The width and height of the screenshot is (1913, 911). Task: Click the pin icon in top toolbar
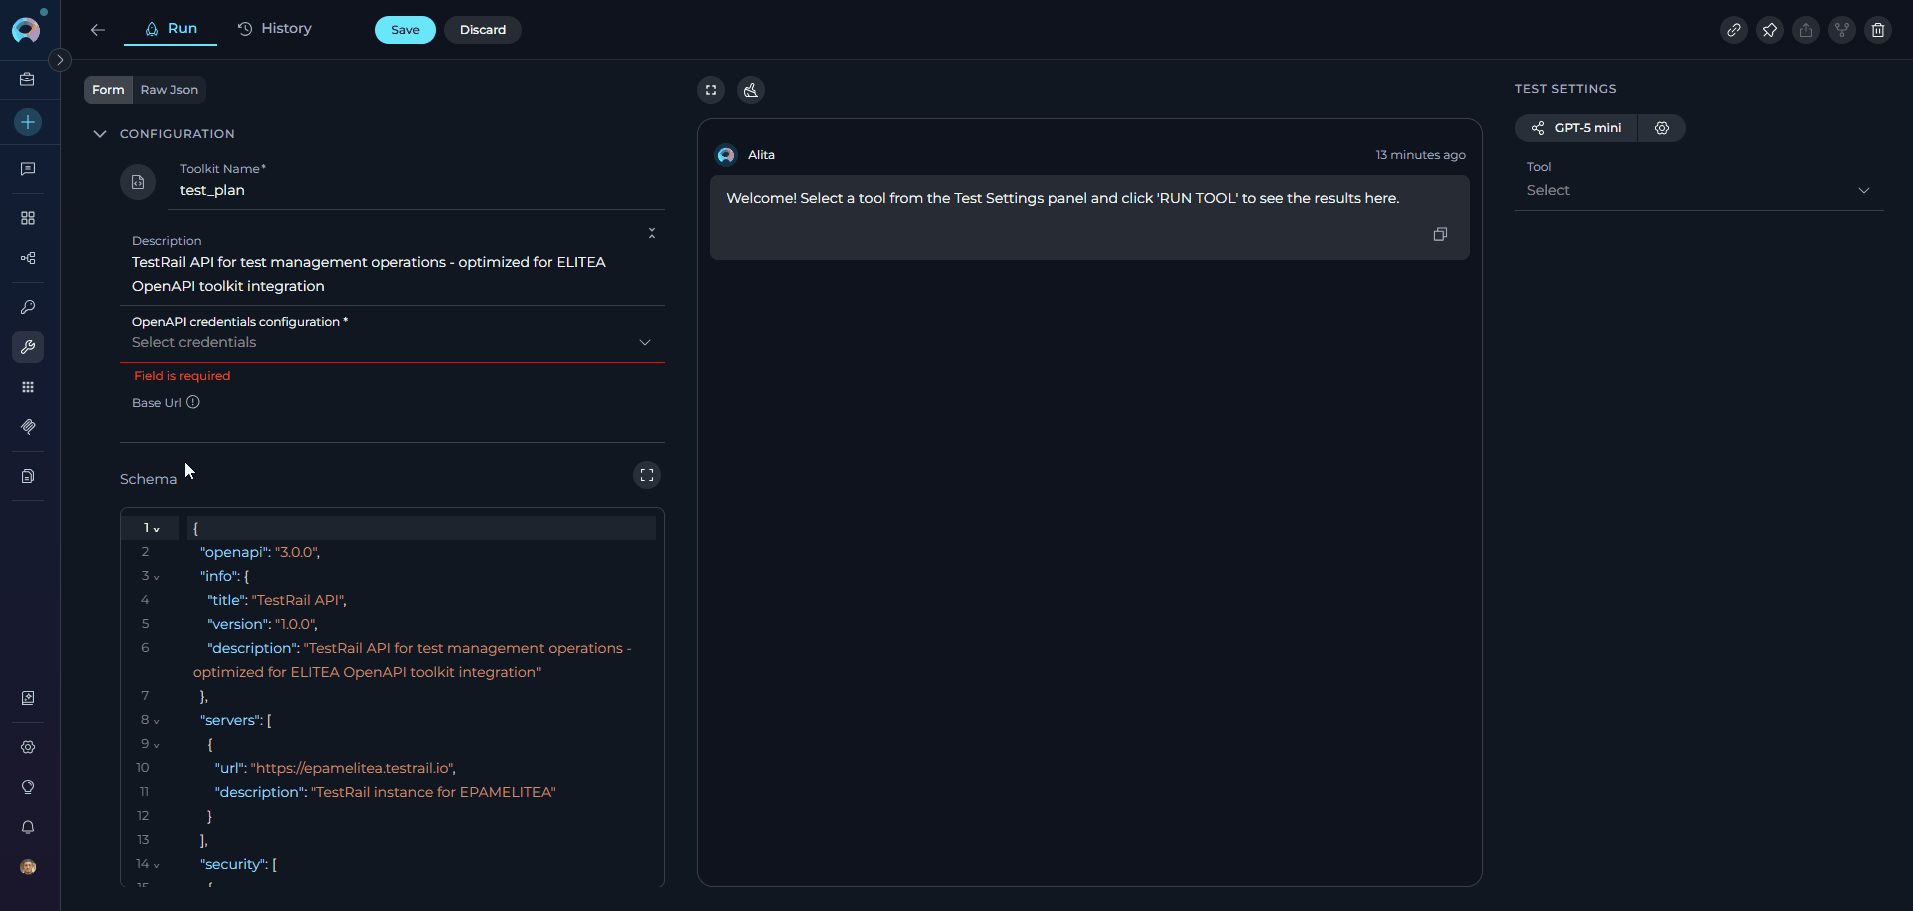click(1769, 30)
